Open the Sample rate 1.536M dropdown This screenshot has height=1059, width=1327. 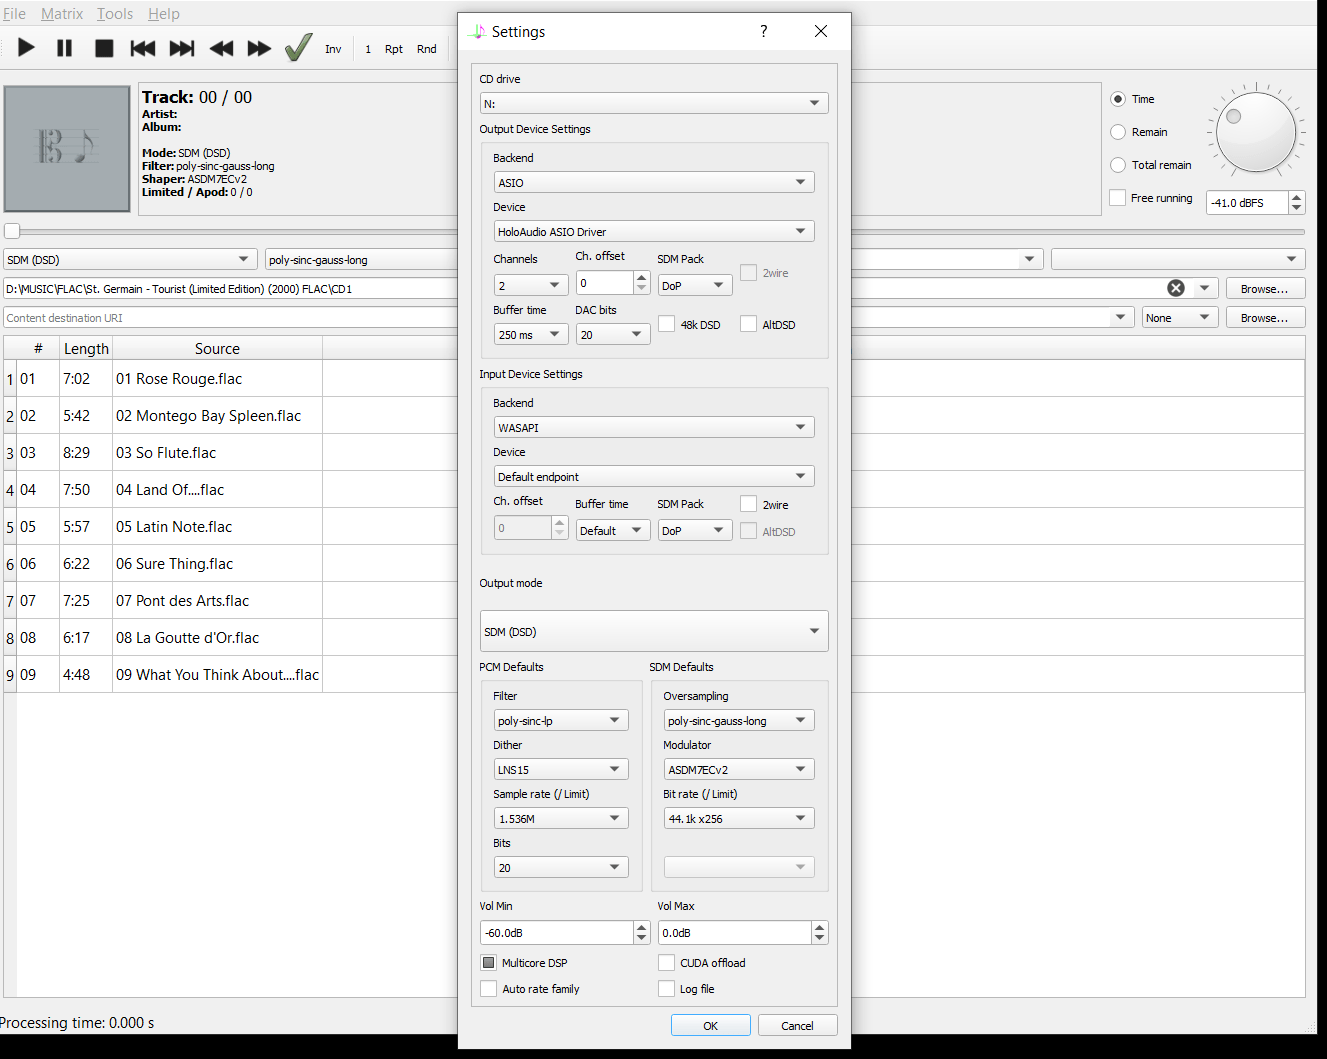pyautogui.click(x=561, y=818)
